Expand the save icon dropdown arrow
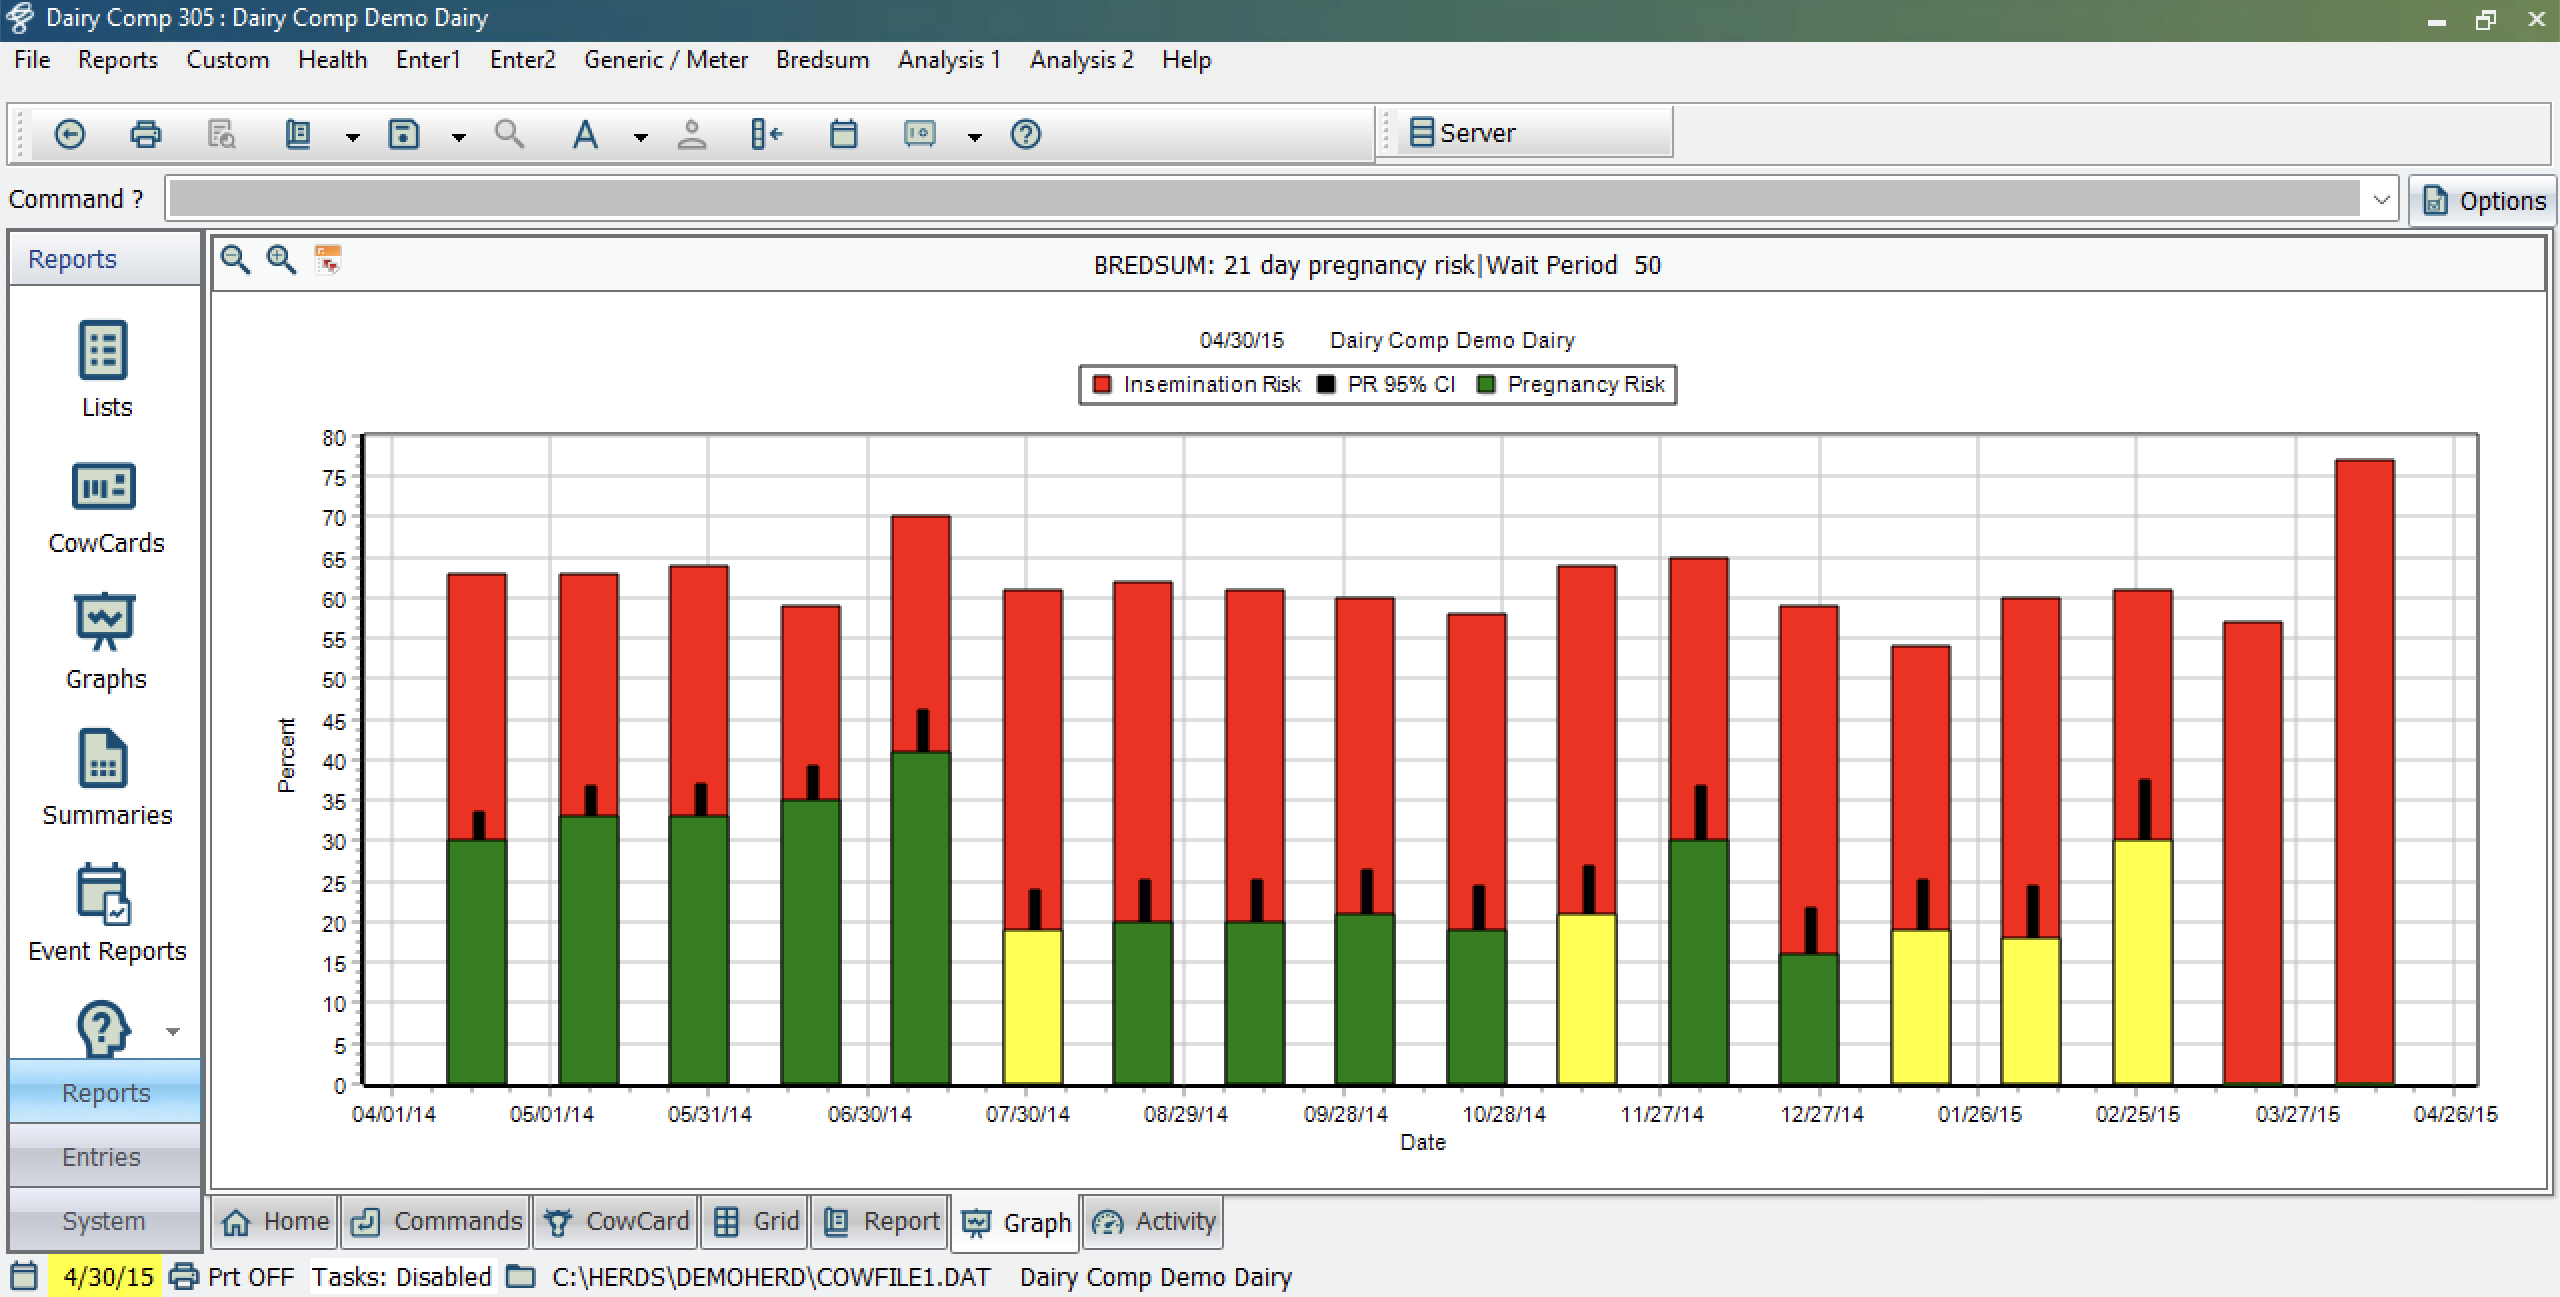 (x=458, y=137)
